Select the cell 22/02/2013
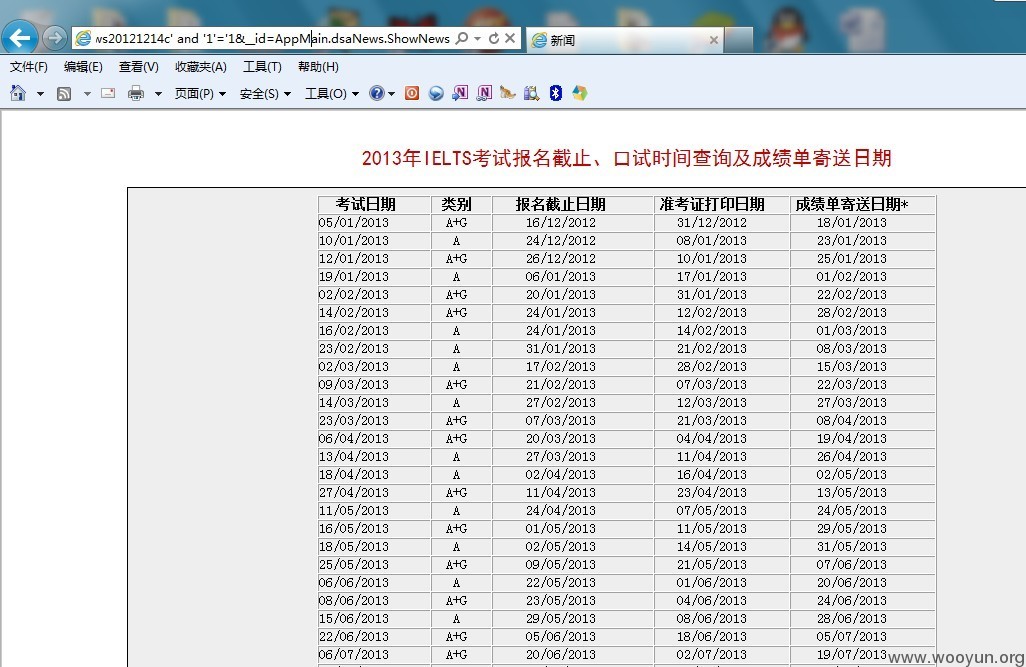 [851, 295]
